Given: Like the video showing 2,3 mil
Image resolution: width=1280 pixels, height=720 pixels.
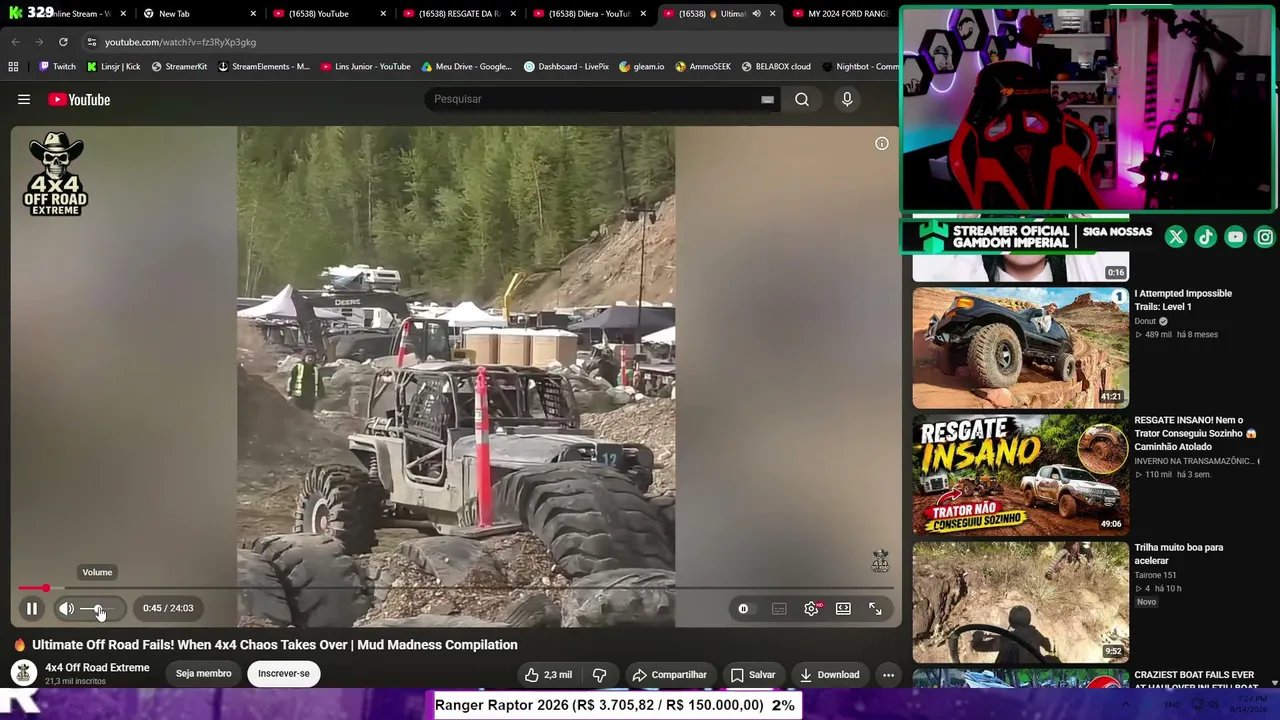Looking at the screenshot, I should coord(549,675).
